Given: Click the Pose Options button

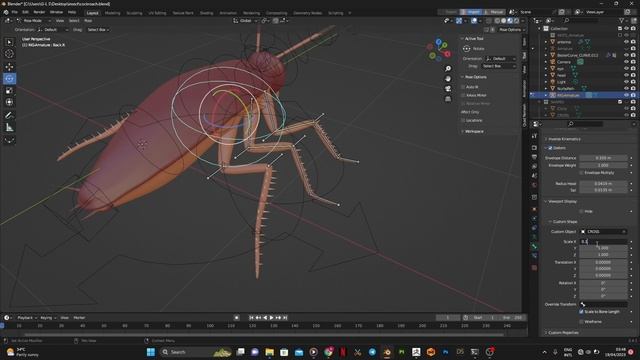Looking at the screenshot, I should point(512,30).
